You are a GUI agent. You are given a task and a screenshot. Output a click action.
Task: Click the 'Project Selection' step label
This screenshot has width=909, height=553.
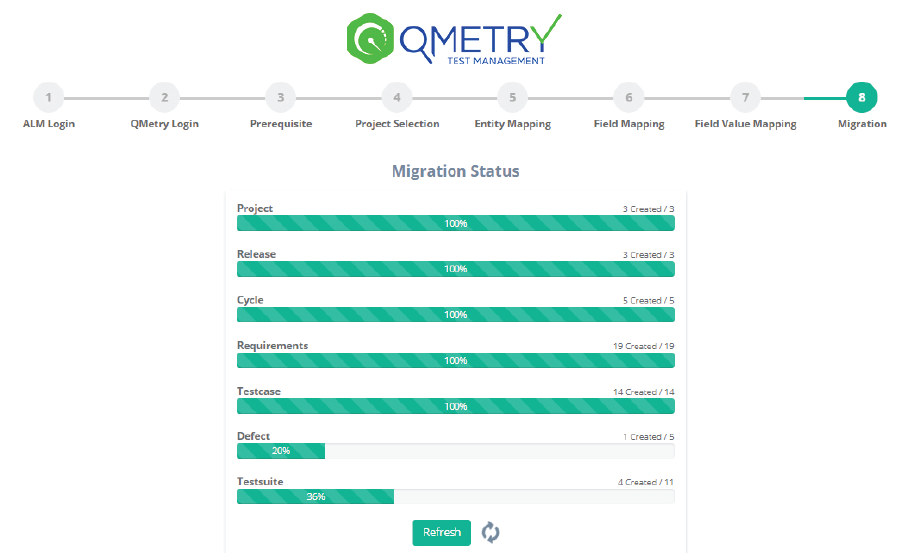397,124
